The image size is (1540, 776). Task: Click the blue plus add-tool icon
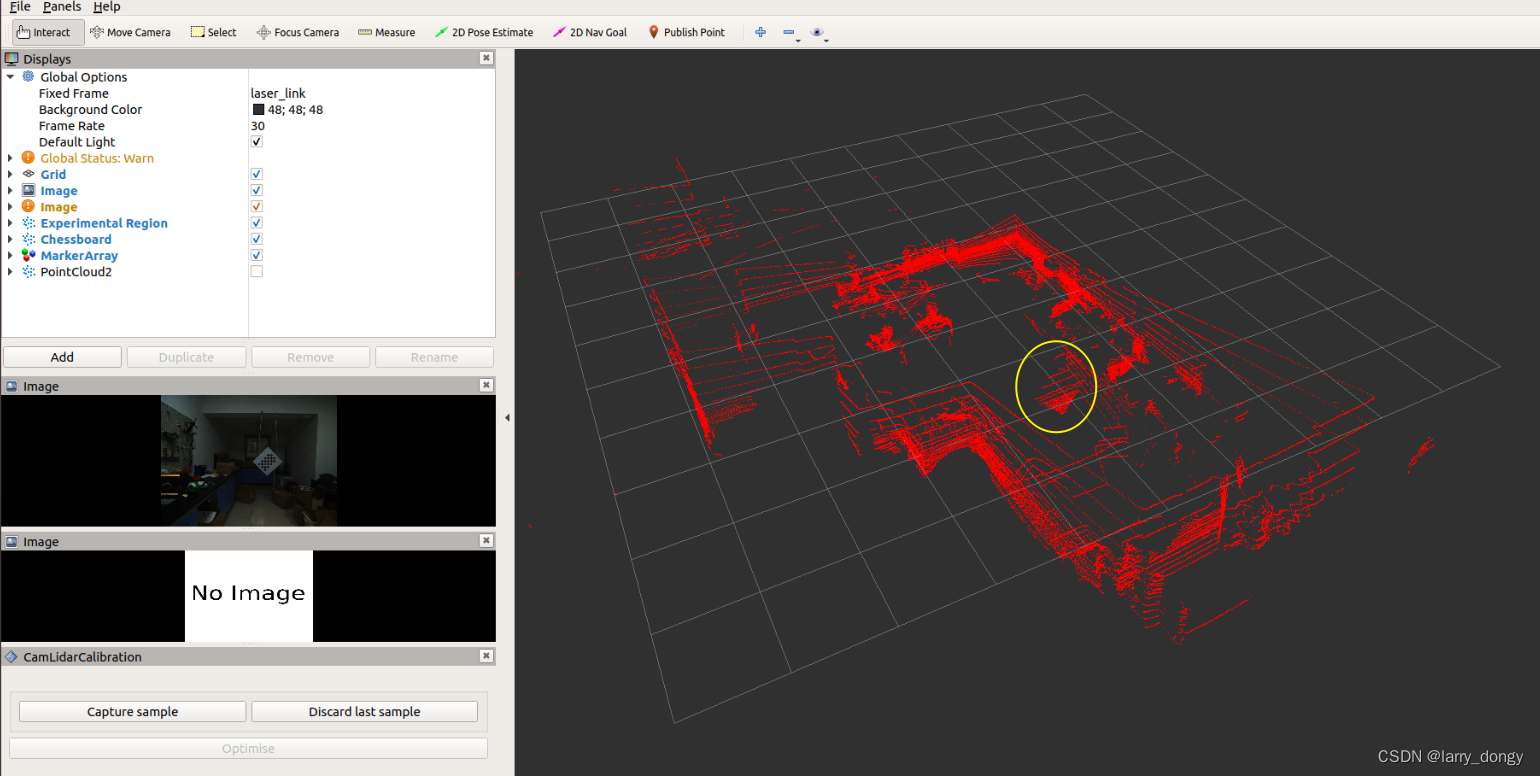pyautogui.click(x=760, y=32)
